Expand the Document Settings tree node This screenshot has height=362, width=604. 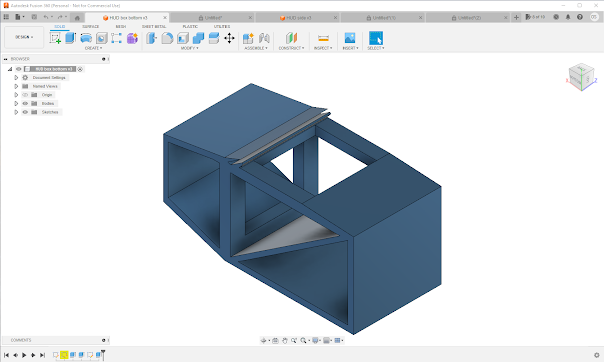pos(16,77)
